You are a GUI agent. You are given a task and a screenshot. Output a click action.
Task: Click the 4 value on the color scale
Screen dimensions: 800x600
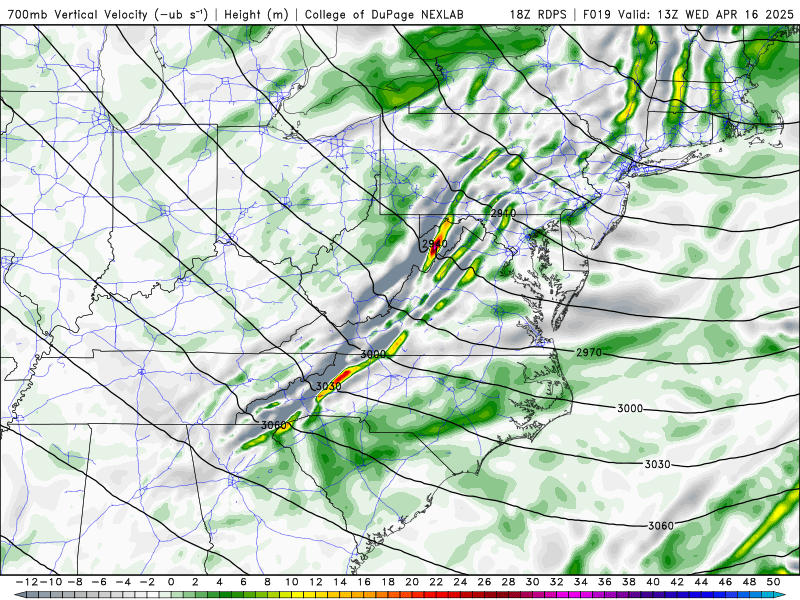[x=219, y=582]
